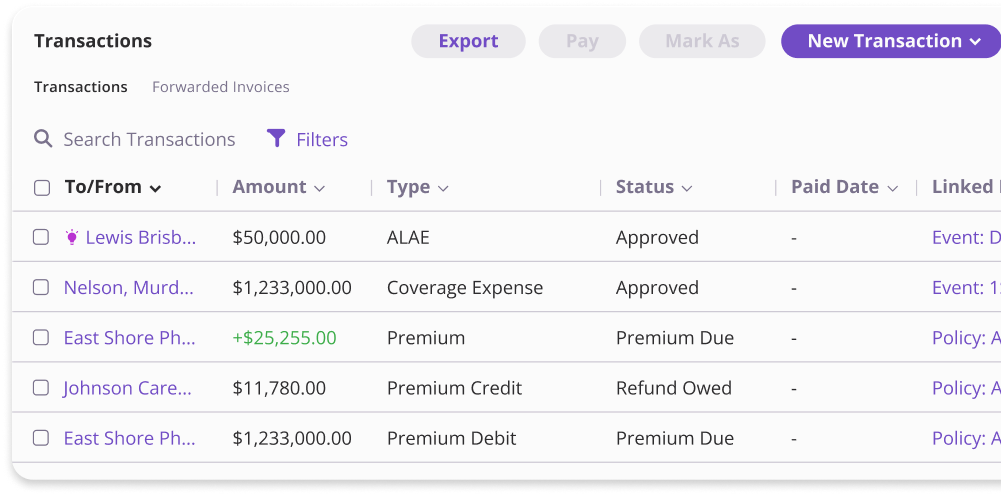1001x494 pixels.
Task: Click the Status column chevron
Action: [687, 188]
